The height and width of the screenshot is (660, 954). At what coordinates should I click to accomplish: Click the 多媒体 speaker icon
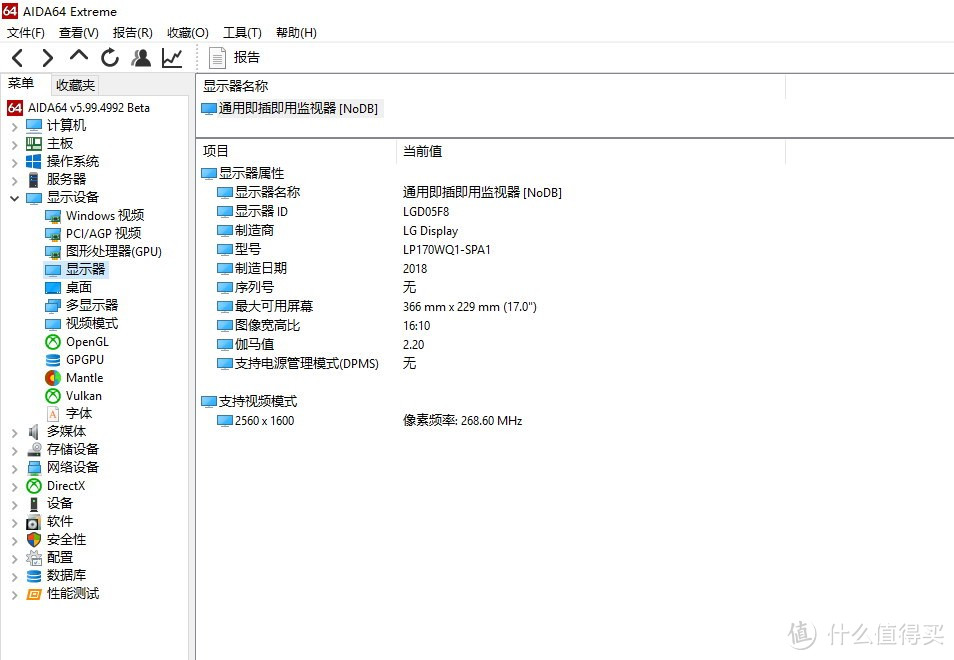tap(34, 432)
